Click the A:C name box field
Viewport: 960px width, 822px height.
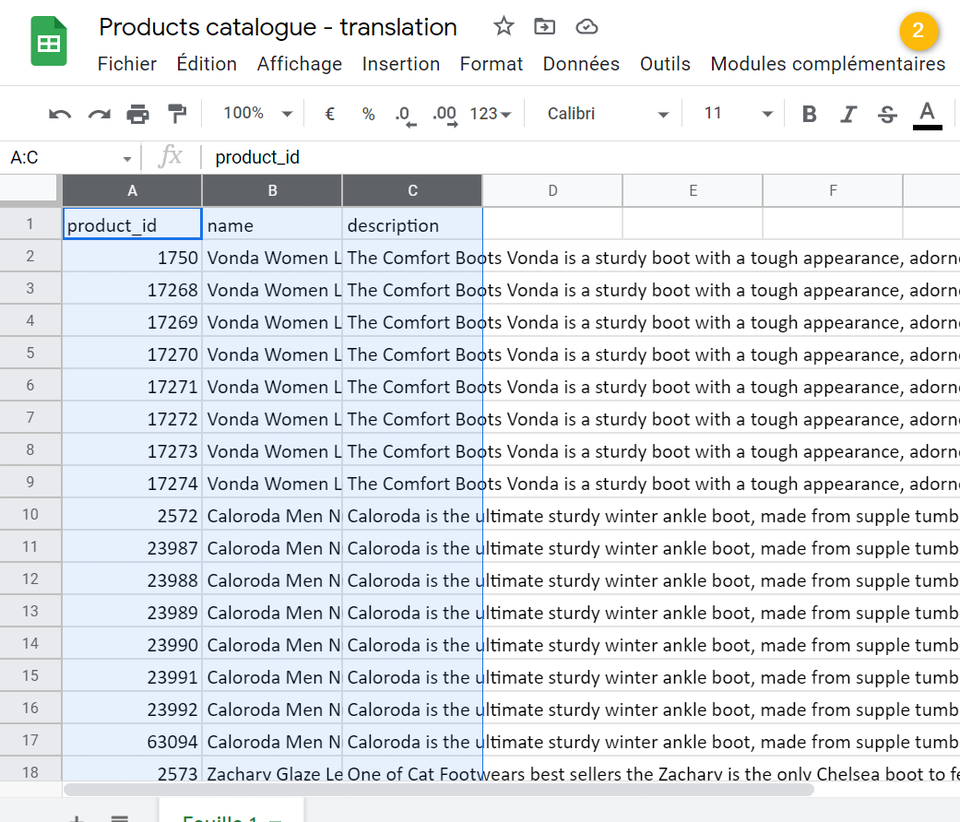click(71, 158)
